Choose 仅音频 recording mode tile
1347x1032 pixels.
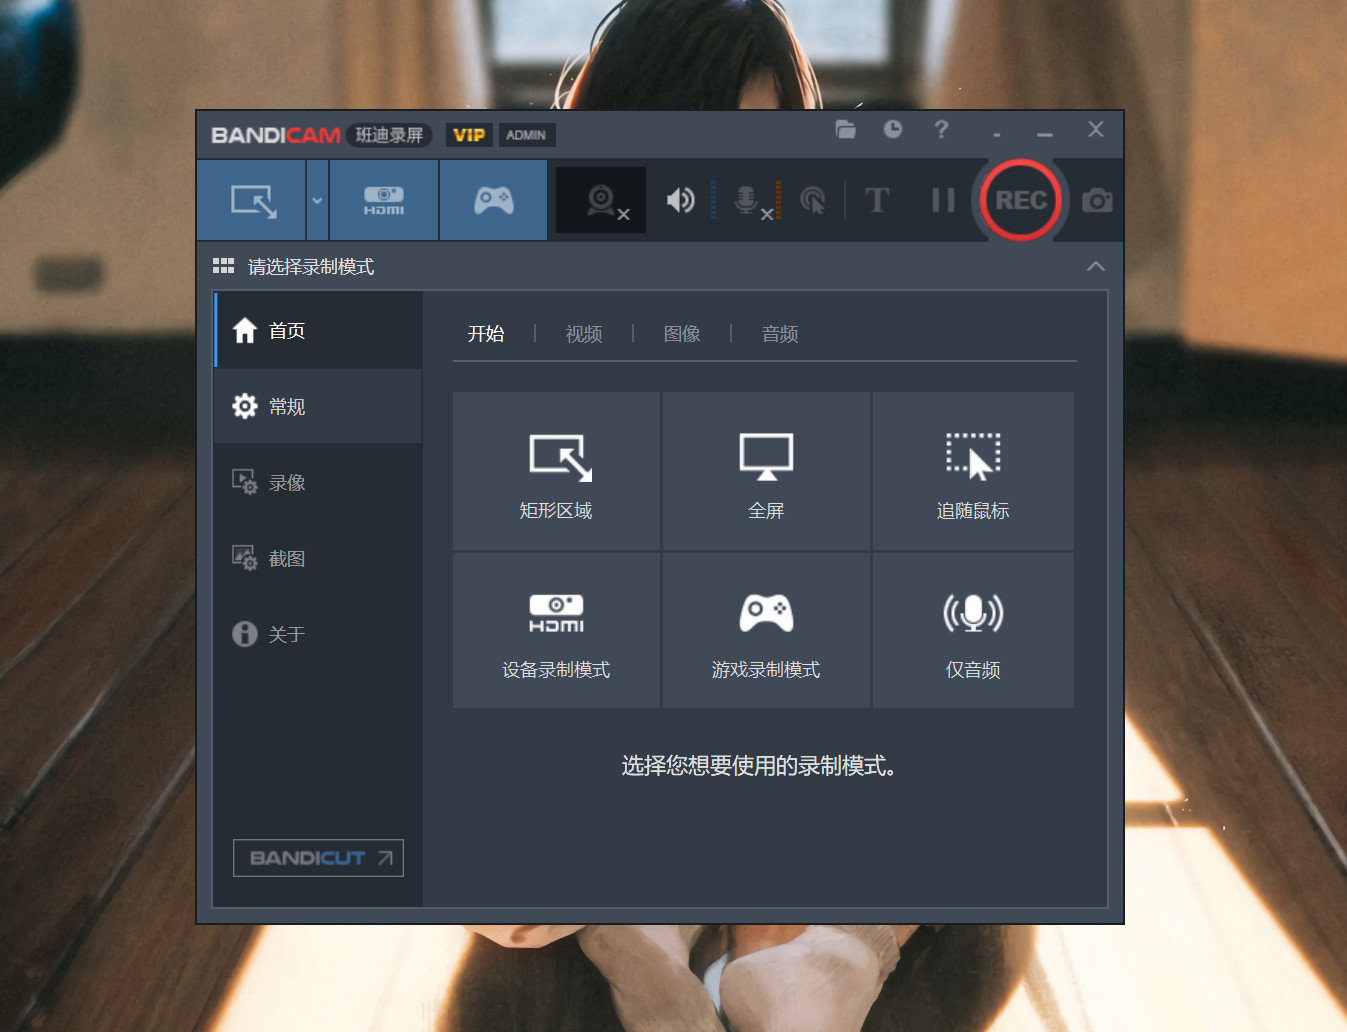click(973, 630)
